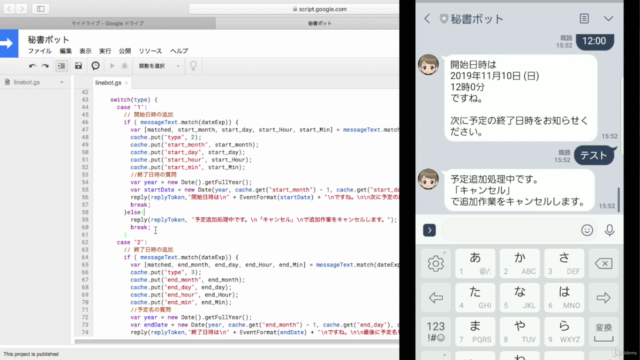Viewport: 640px width, 360px height.
Task: Start the debugger with the bug icon
Action: (x=124, y=66)
